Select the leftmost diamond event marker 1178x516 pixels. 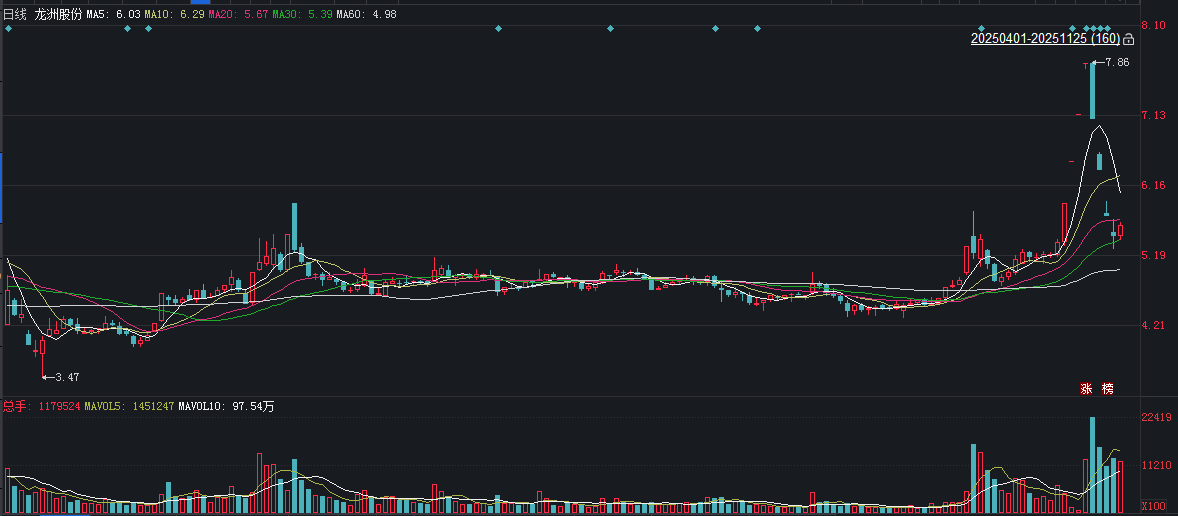(8, 28)
